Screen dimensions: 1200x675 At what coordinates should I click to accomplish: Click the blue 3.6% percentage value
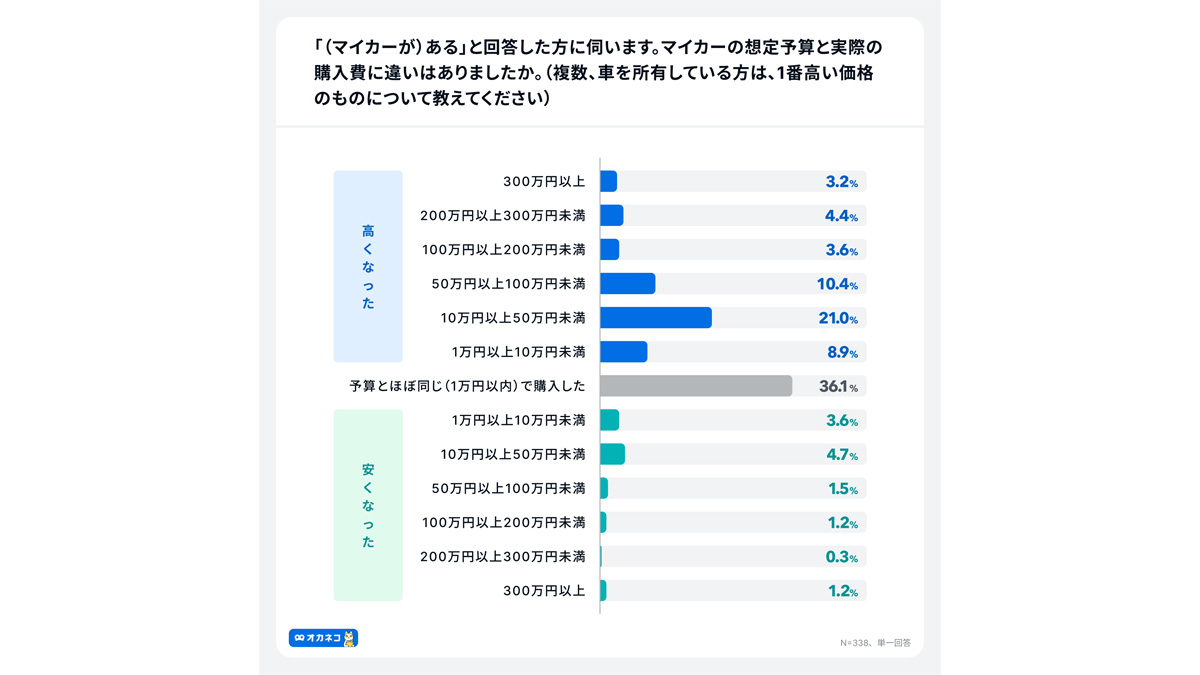842,251
